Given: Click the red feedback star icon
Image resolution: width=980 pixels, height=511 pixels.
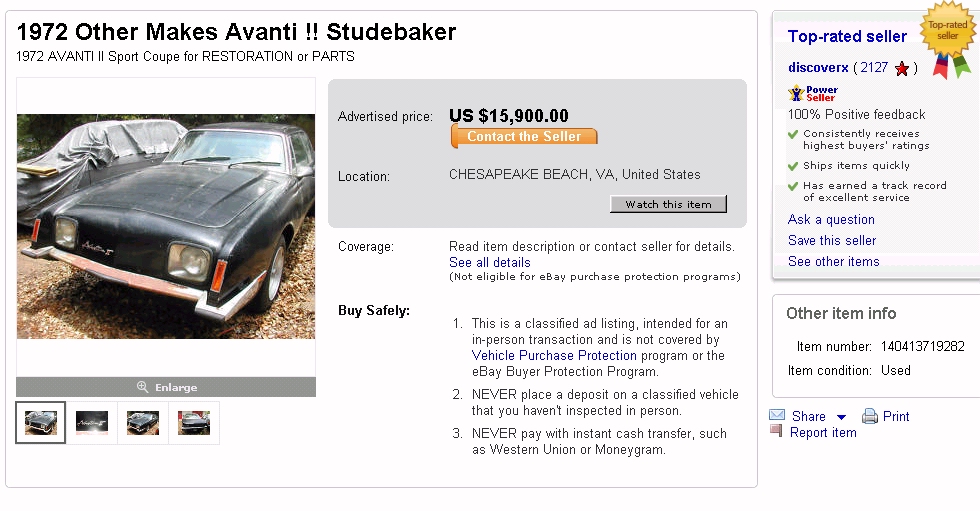Looking at the screenshot, I should (x=902, y=69).
